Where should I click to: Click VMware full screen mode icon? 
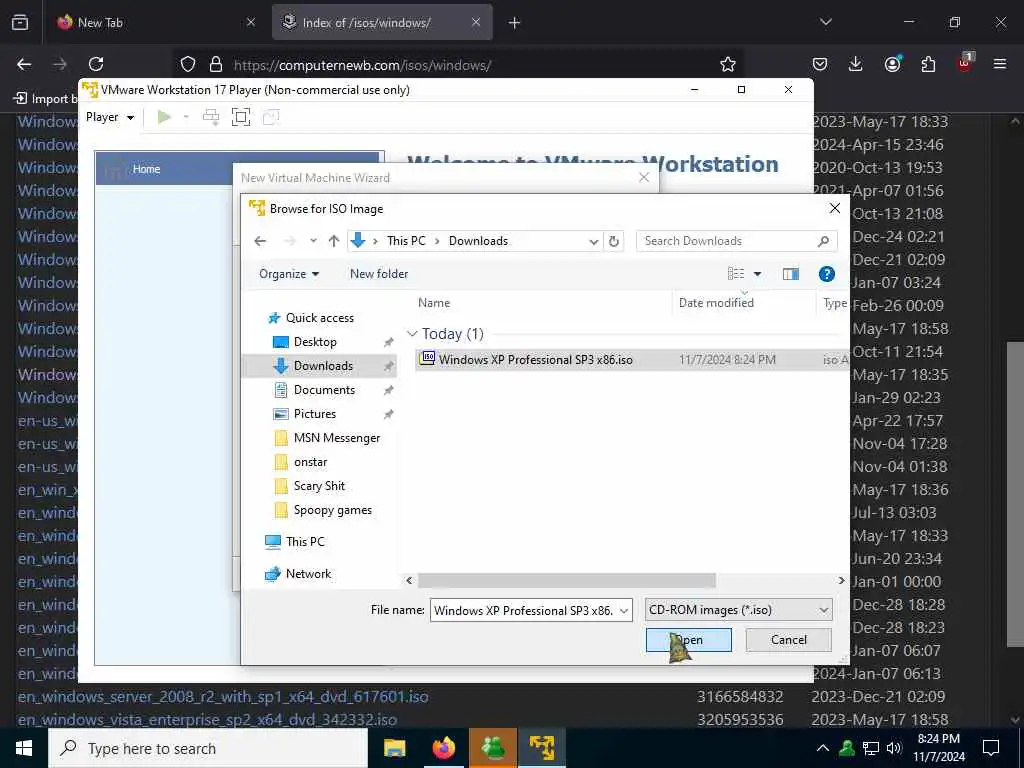(x=241, y=117)
